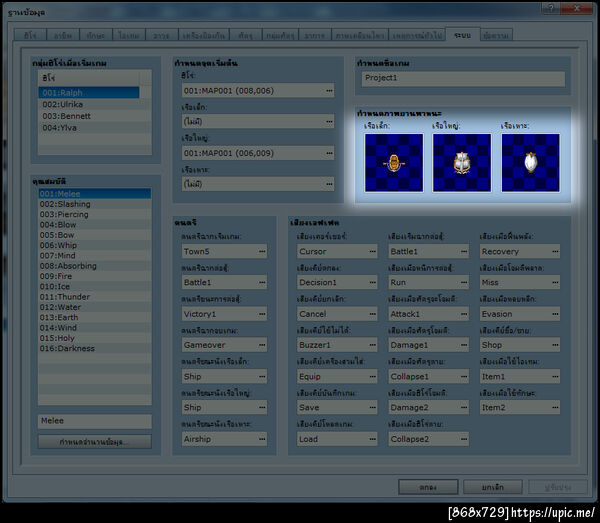Open the ellipsis button for Damage2 sound
The image size is (600, 523).
[x=464, y=407]
